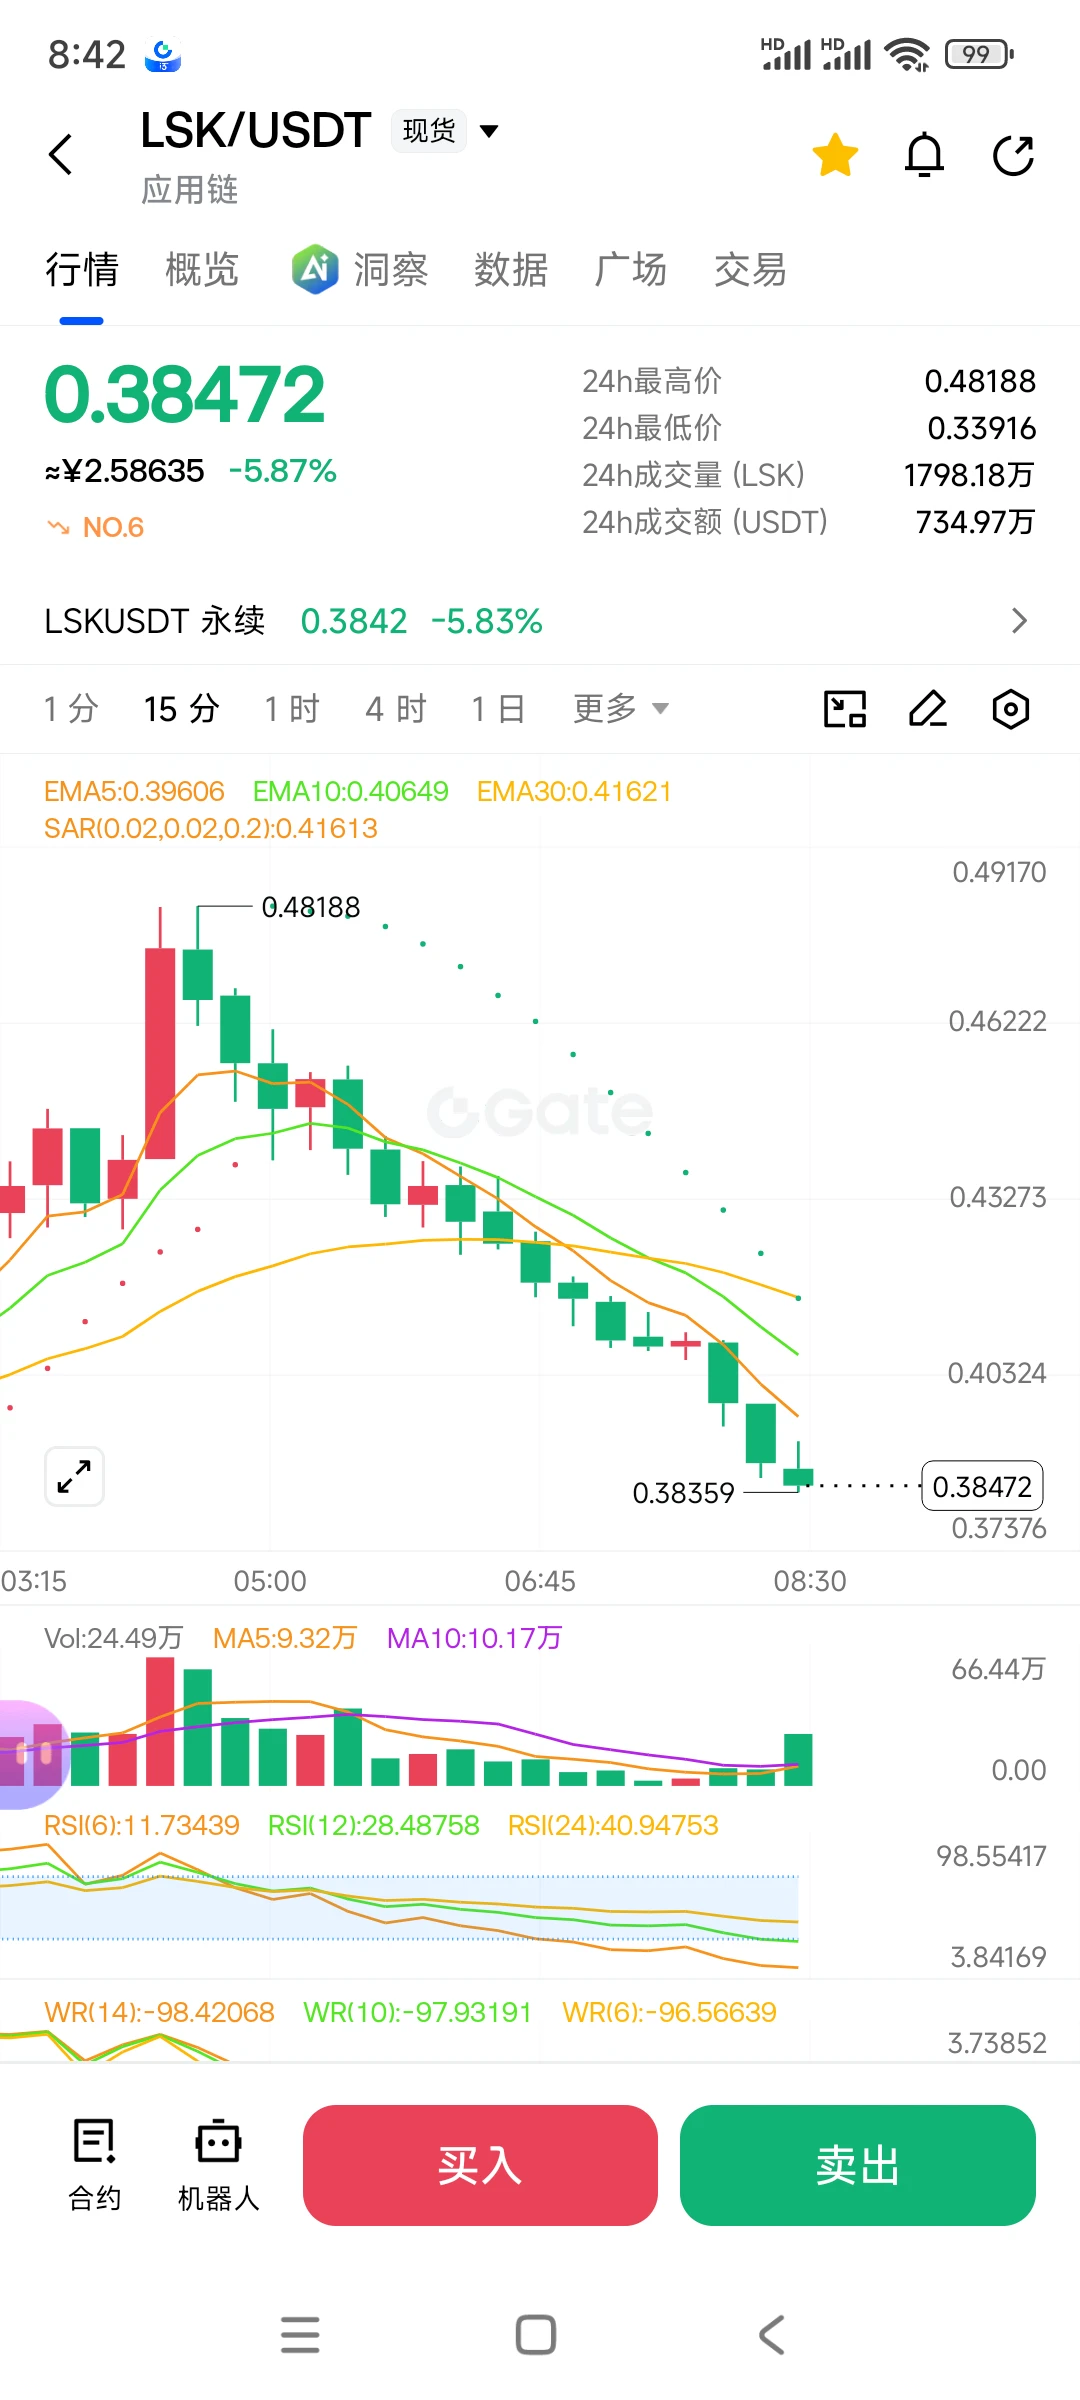Tap the green 卖出 sell button
The width and height of the screenshot is (1080, 2400).
[857, 2165]
